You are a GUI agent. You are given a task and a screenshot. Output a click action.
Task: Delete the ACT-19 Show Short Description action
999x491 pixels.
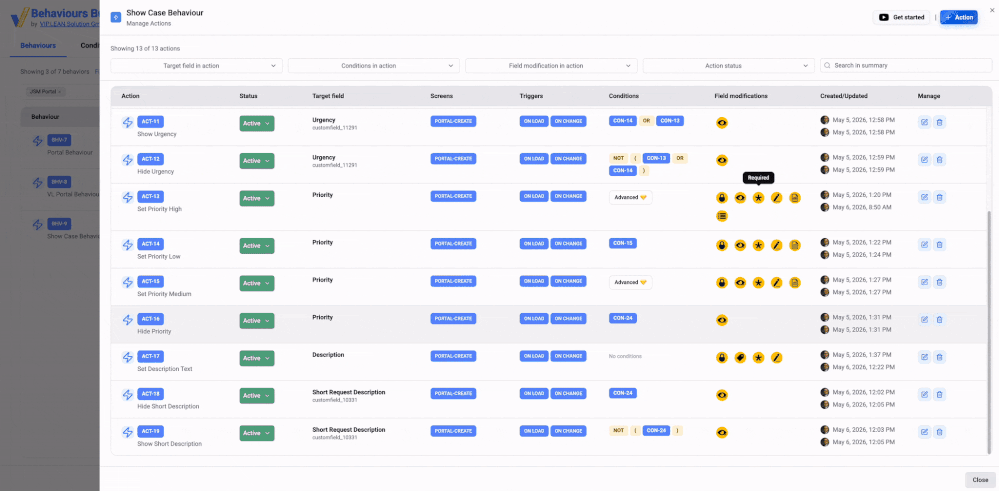pyautogui.click(x=939, y=432)
